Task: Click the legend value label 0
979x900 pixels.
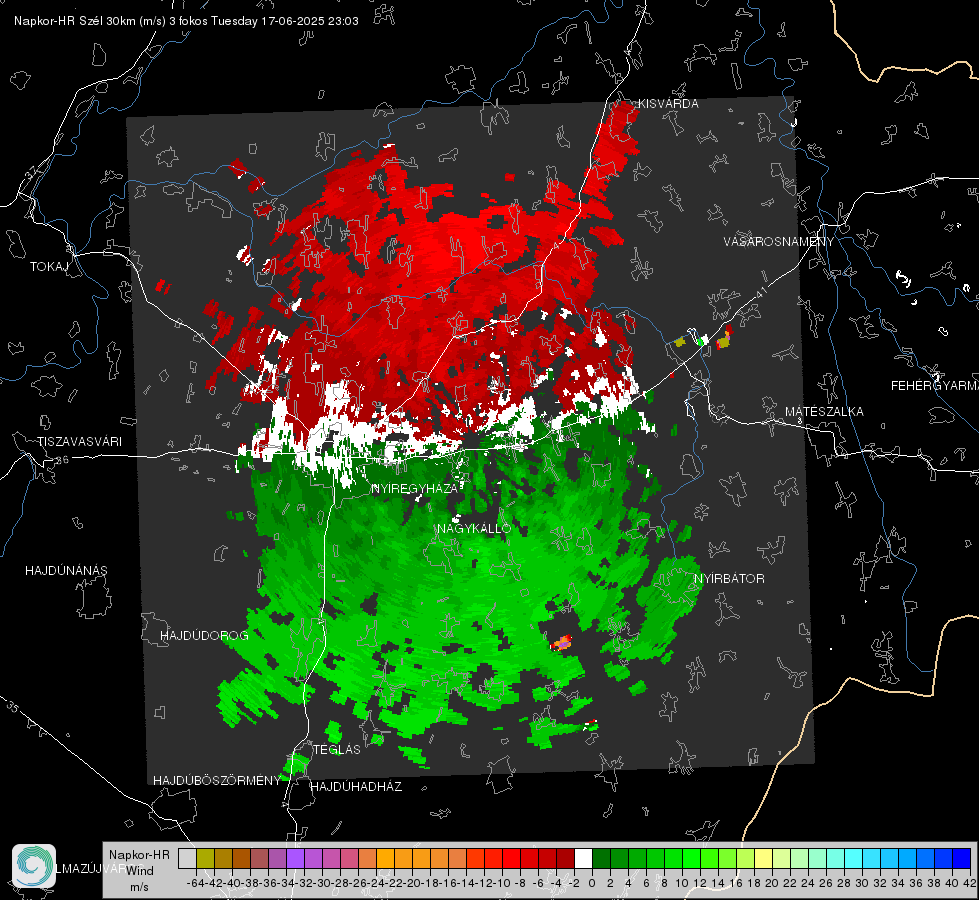Action: click(x=592, y=883)
